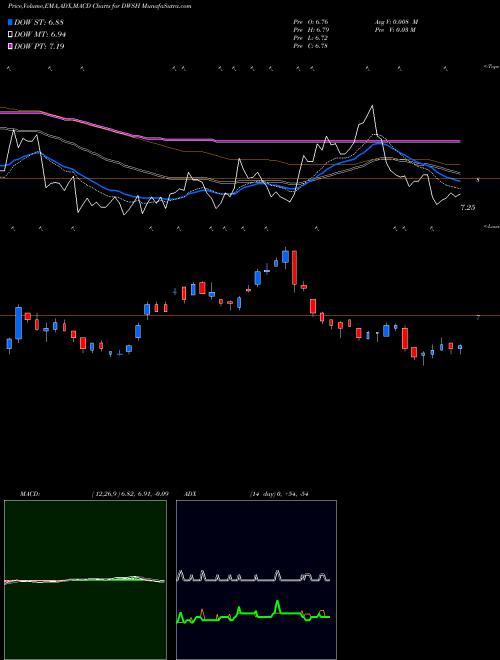Click the 7.25 price label on the EMA chart
Viewport: 500px width, 660px height.
tap(468, 208)
